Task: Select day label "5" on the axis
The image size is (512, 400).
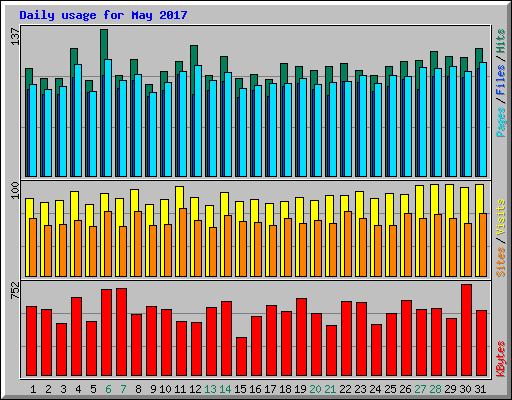Action: tap(93, 389)
